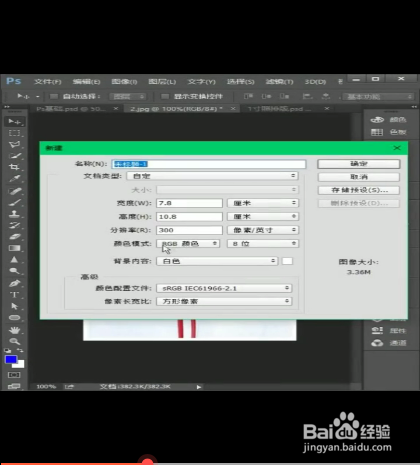
Task: Select the Path Selection tool
Action: (14, 306)
